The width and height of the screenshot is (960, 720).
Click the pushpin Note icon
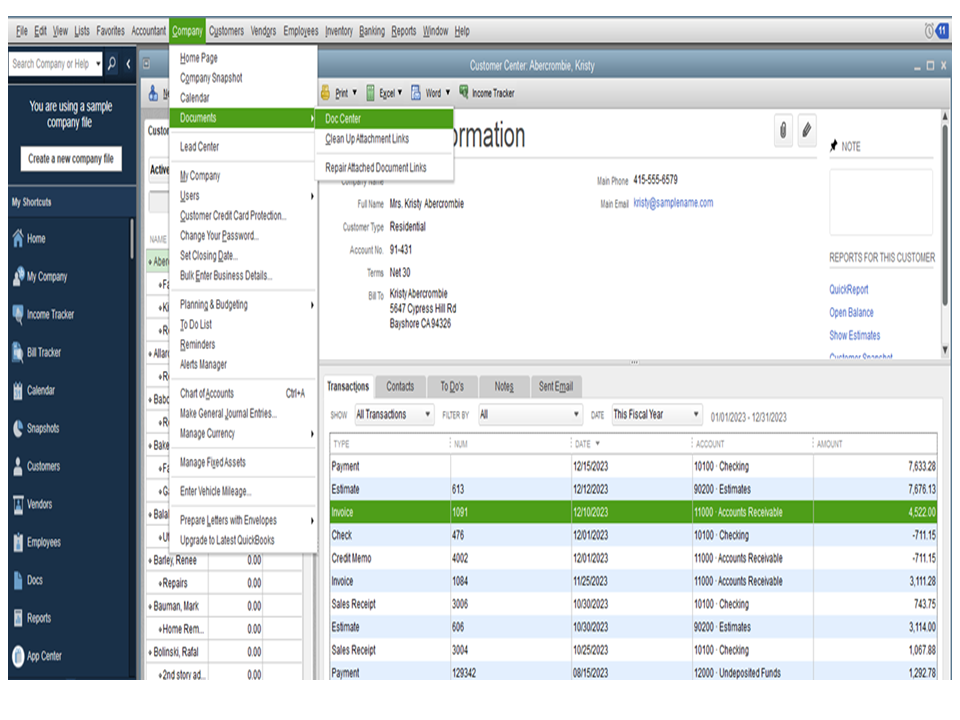[x=833, y=146]
